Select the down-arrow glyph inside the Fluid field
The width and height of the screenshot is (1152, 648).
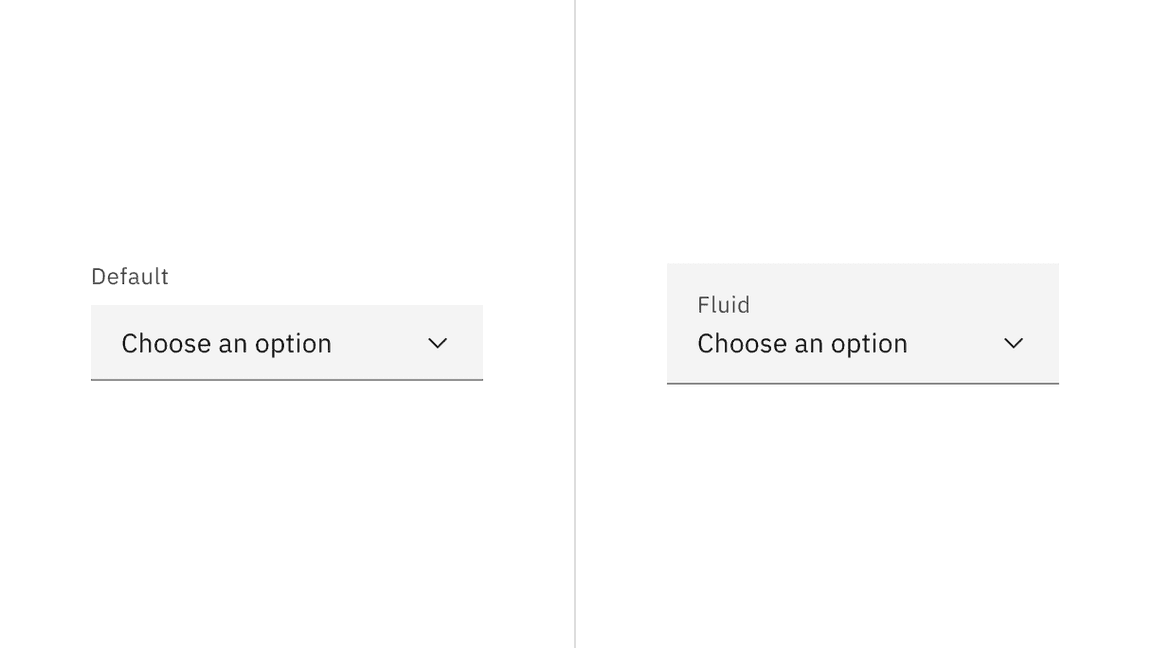click(1013, 343)
